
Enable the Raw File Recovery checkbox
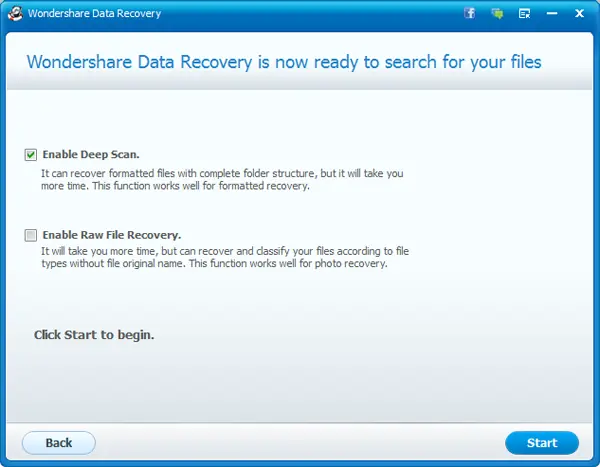pos(31,235)
